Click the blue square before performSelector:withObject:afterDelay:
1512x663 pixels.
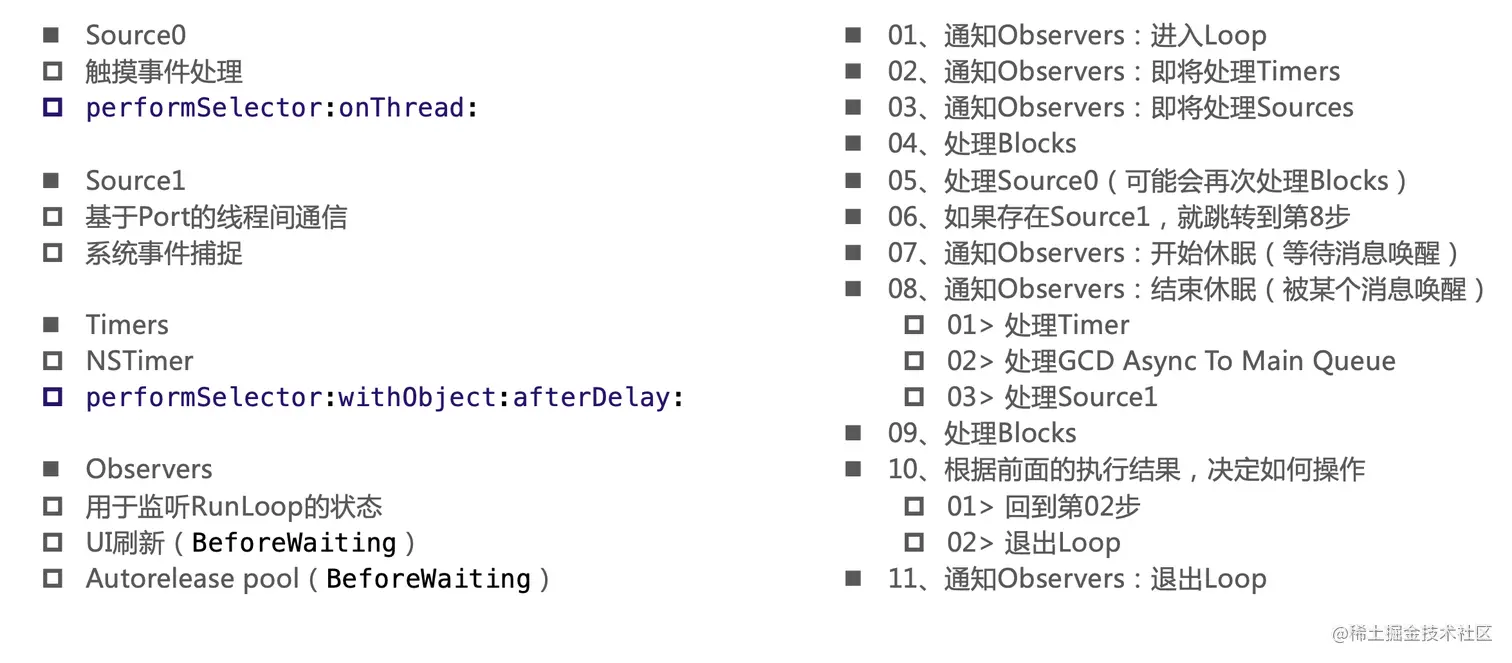pyautogui.click(x=52, y=398)
